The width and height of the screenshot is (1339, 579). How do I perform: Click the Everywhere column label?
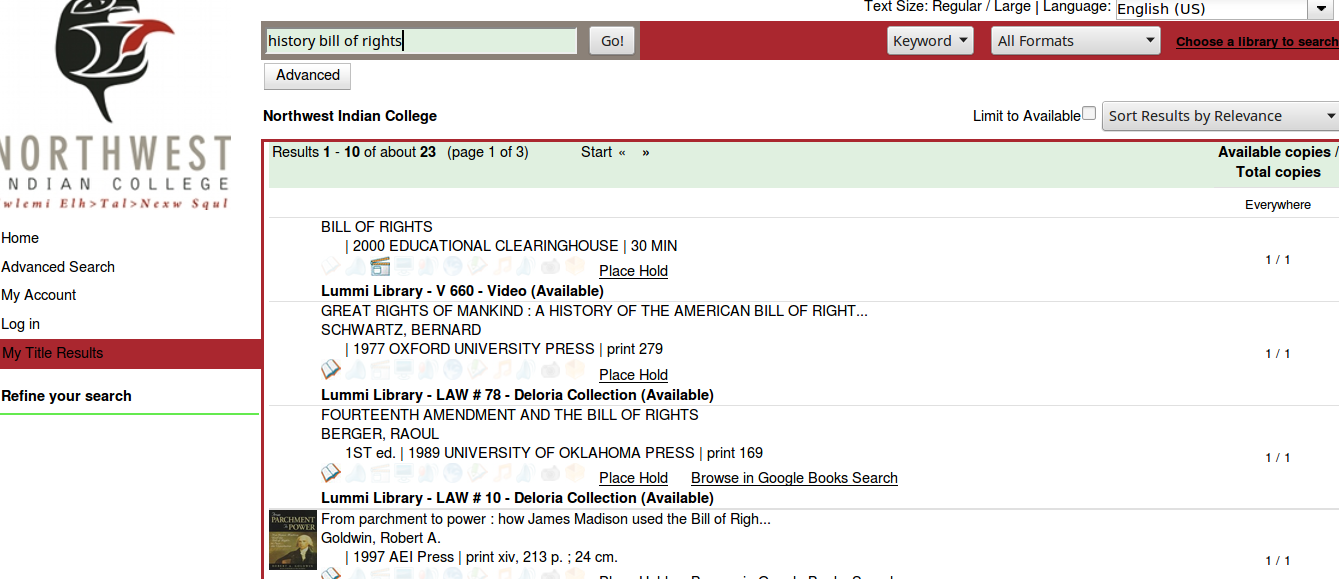coord(1278,205)
